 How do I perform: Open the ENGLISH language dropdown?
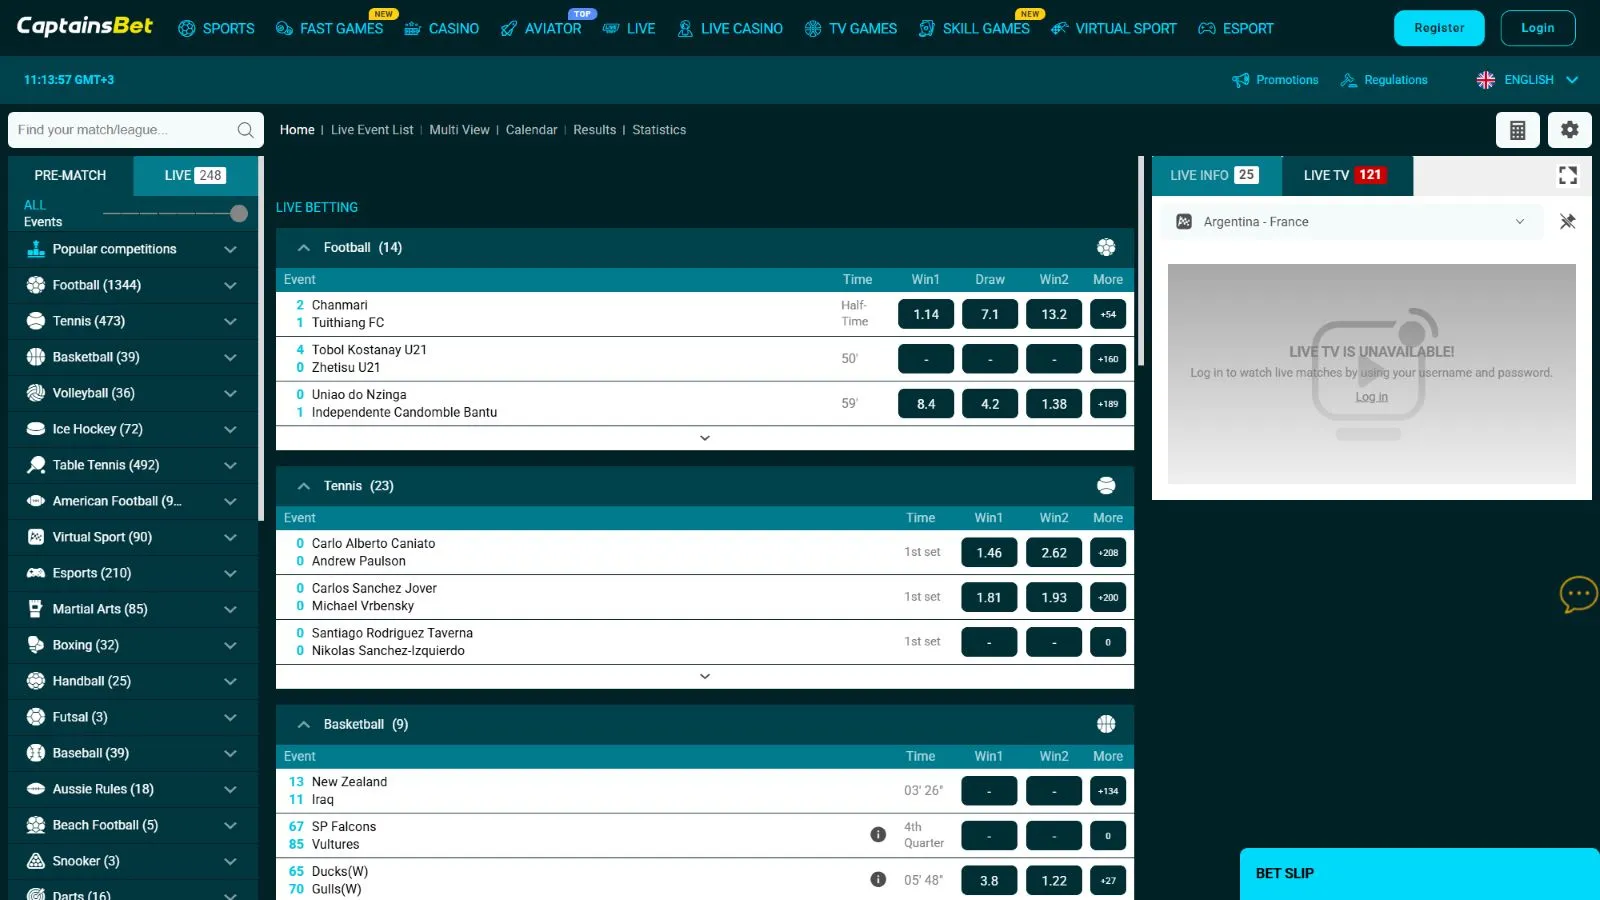tap(1527, 80)
